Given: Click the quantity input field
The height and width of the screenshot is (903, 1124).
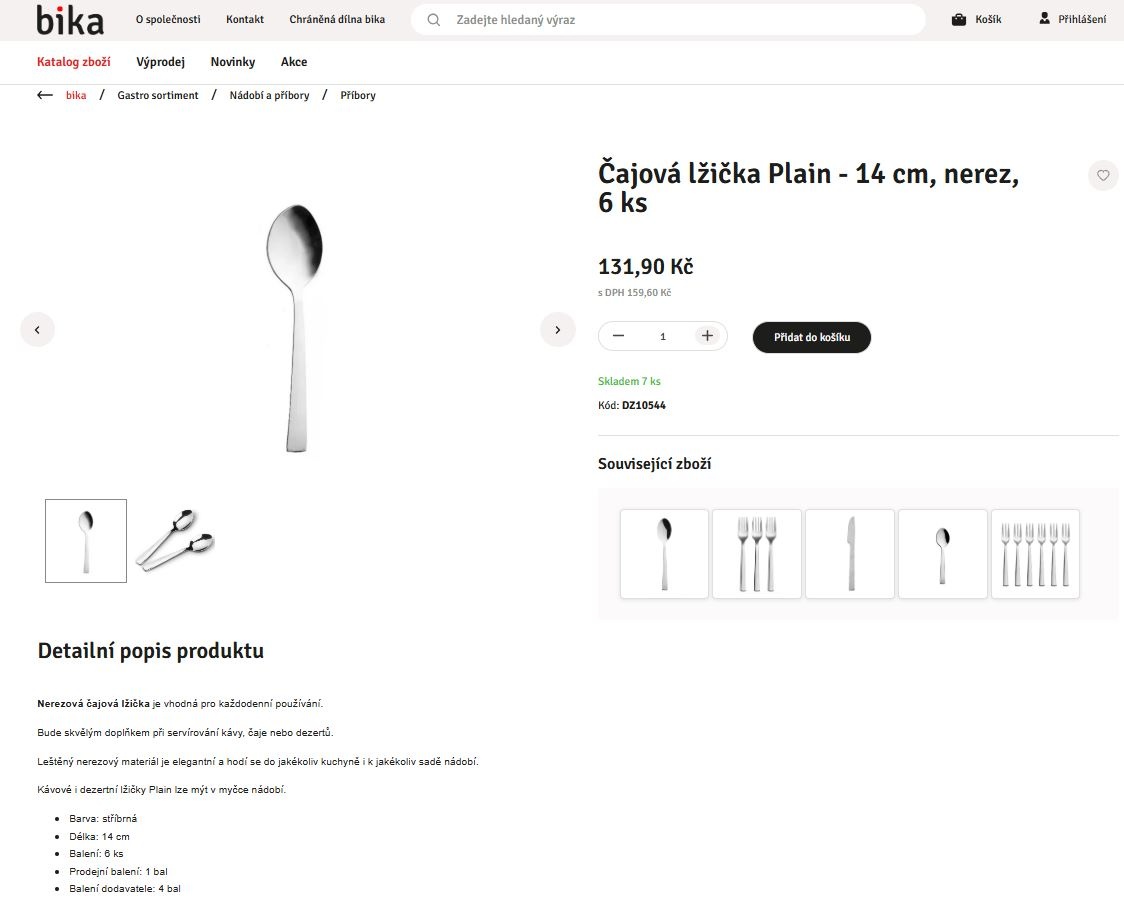Looking at the screenshot, I should point(663,336).
